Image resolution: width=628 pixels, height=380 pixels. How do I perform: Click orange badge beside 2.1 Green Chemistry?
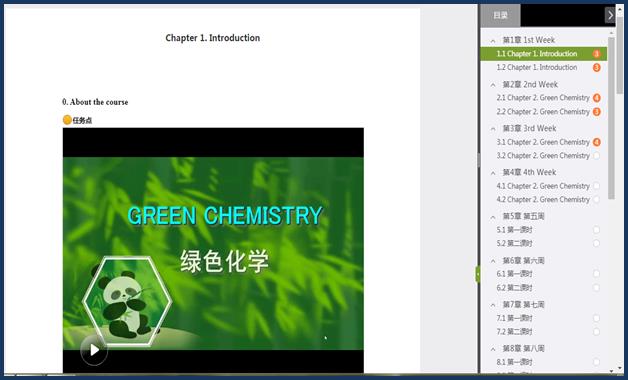point(596,98)
